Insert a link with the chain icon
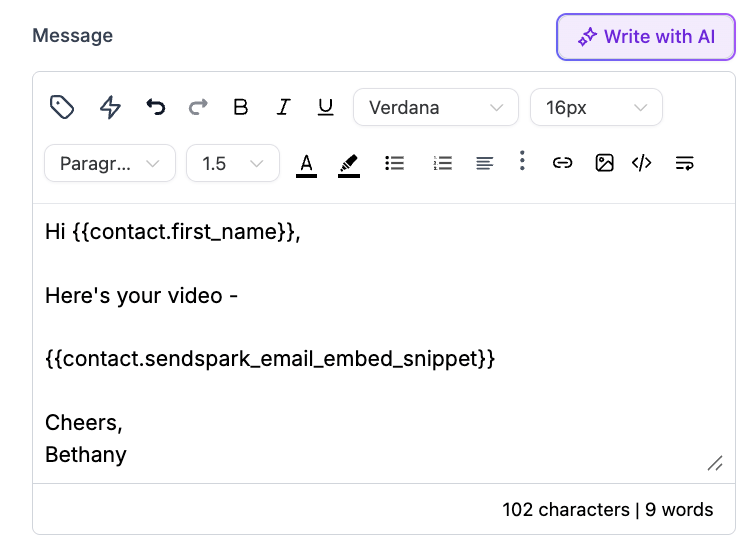 click(x=562, y=163)
